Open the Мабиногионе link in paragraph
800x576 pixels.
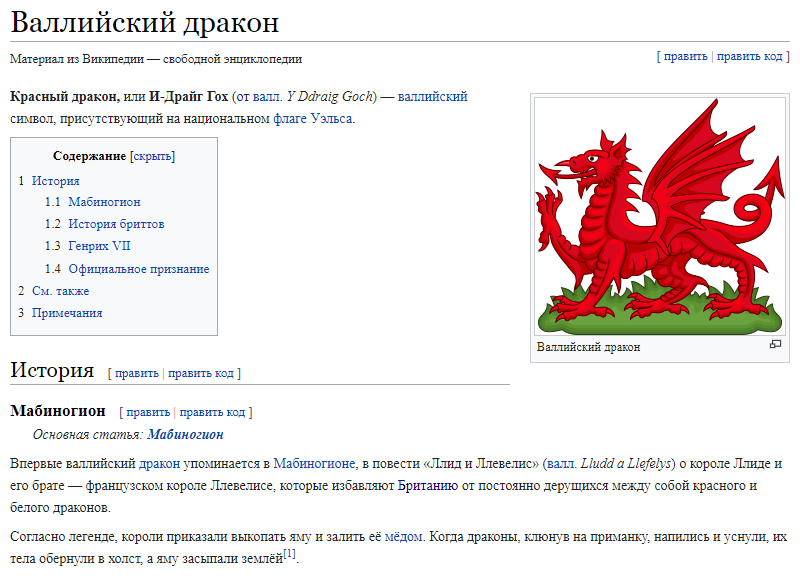click(x=314, y=464)
